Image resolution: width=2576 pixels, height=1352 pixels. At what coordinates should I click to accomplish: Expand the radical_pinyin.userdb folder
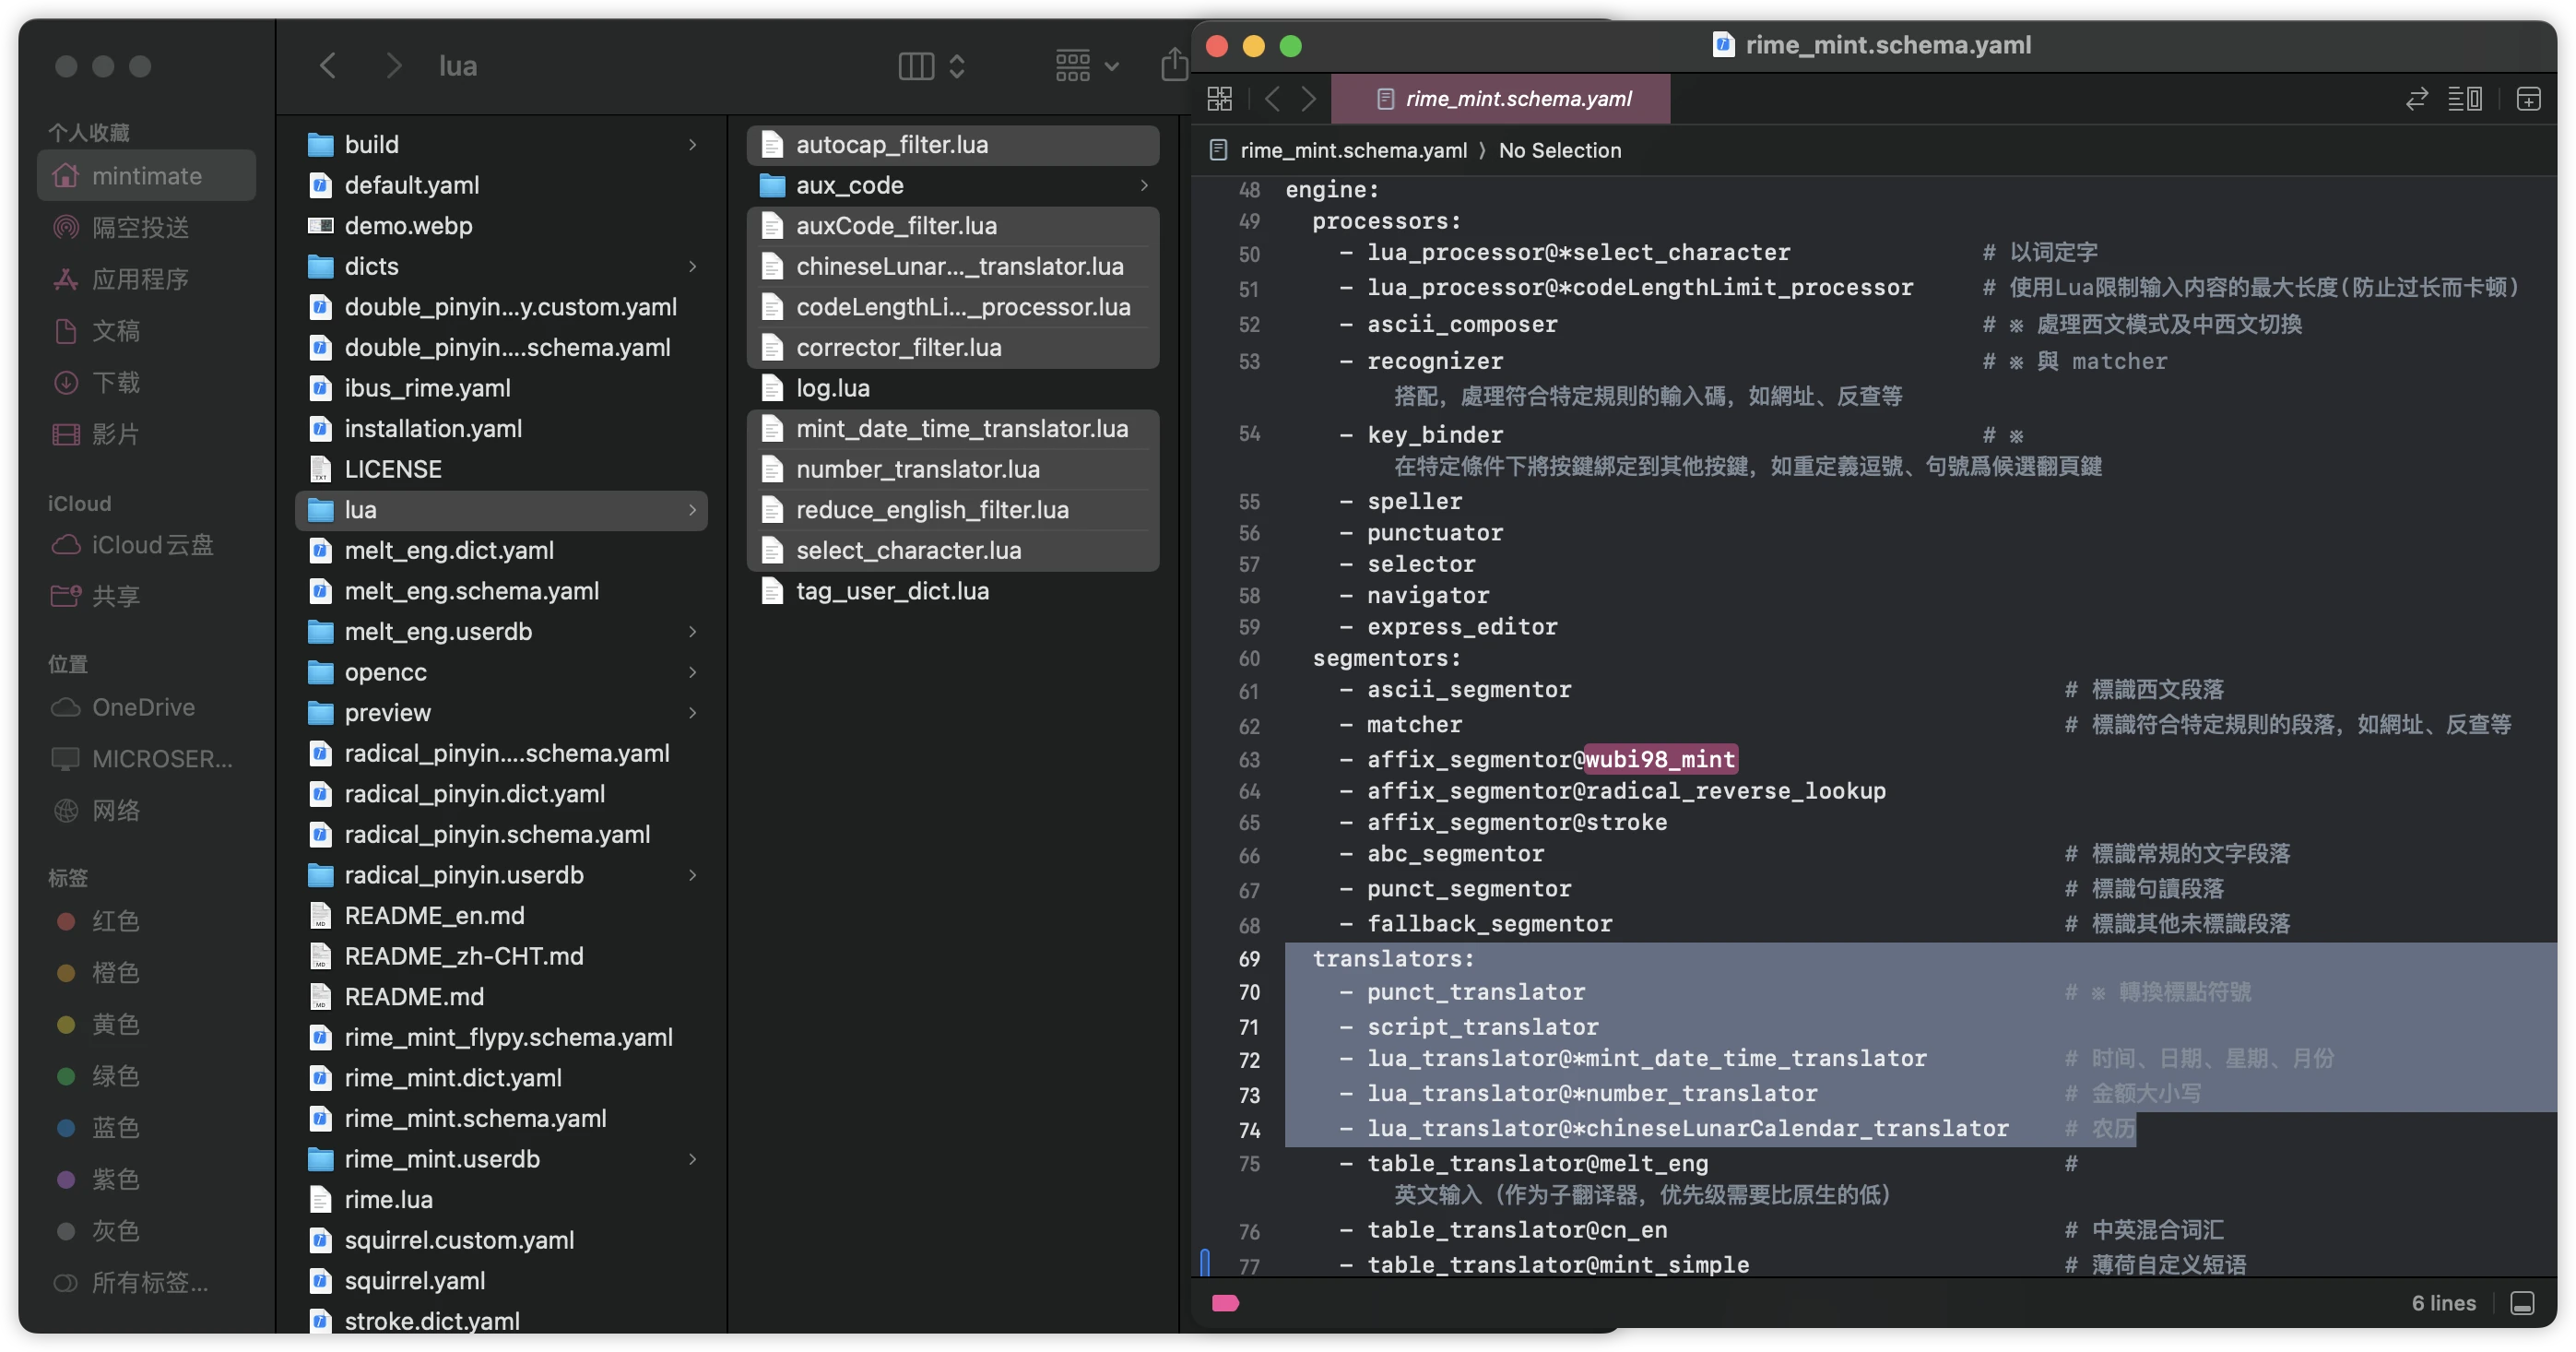[692, 875]
